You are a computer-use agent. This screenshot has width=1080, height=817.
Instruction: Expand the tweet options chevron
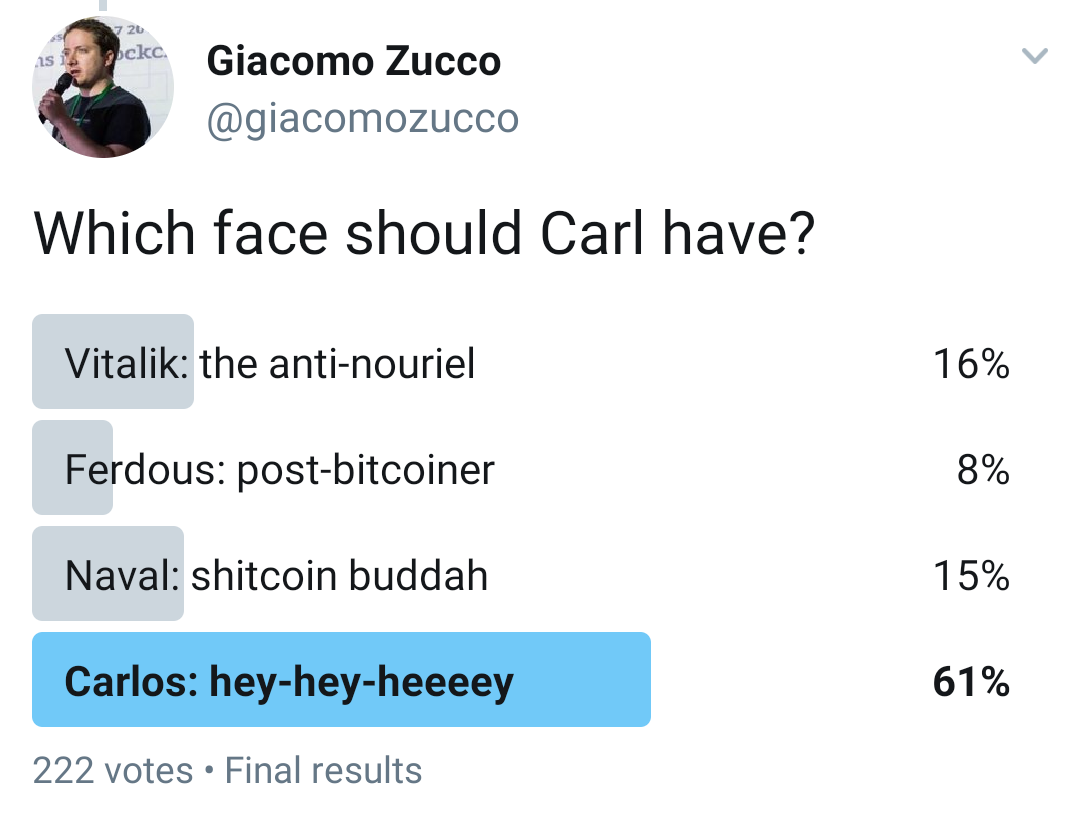pos(1035,55)
